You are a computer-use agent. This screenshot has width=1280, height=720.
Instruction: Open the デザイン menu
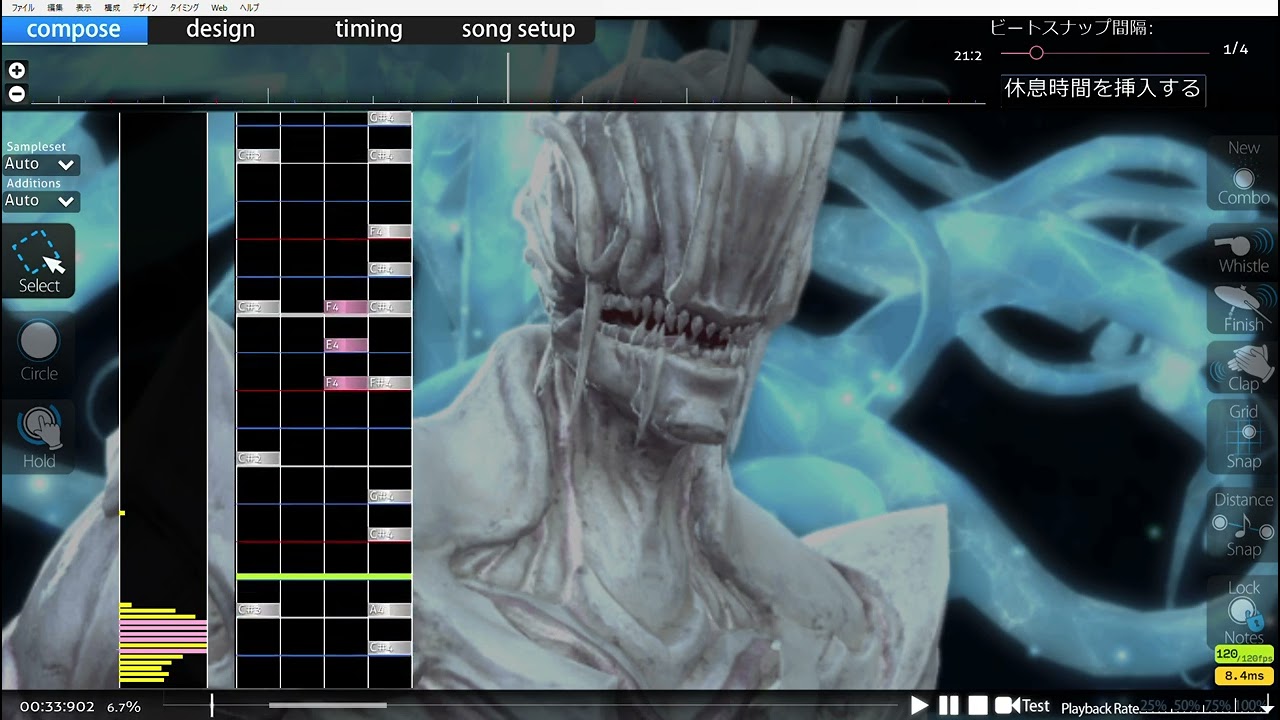tap(145, 8)
